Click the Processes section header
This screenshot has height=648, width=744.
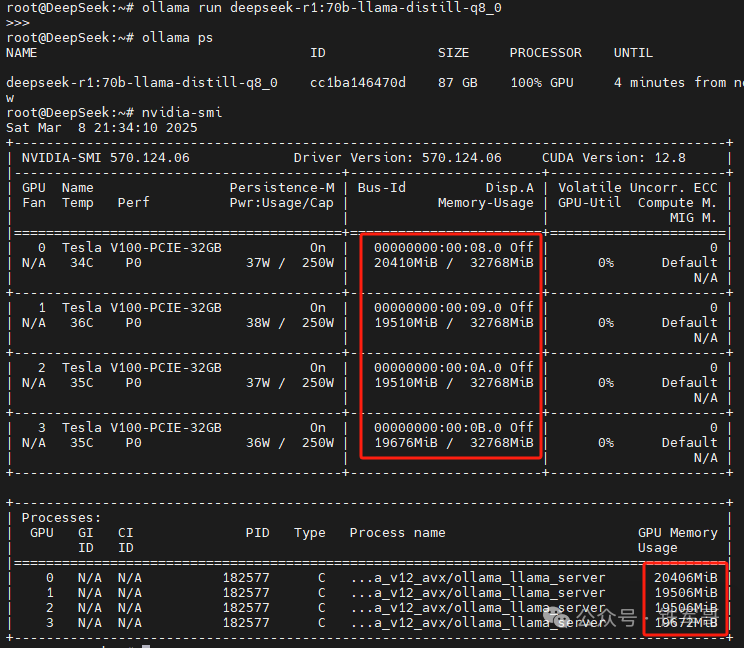[61, 518]
